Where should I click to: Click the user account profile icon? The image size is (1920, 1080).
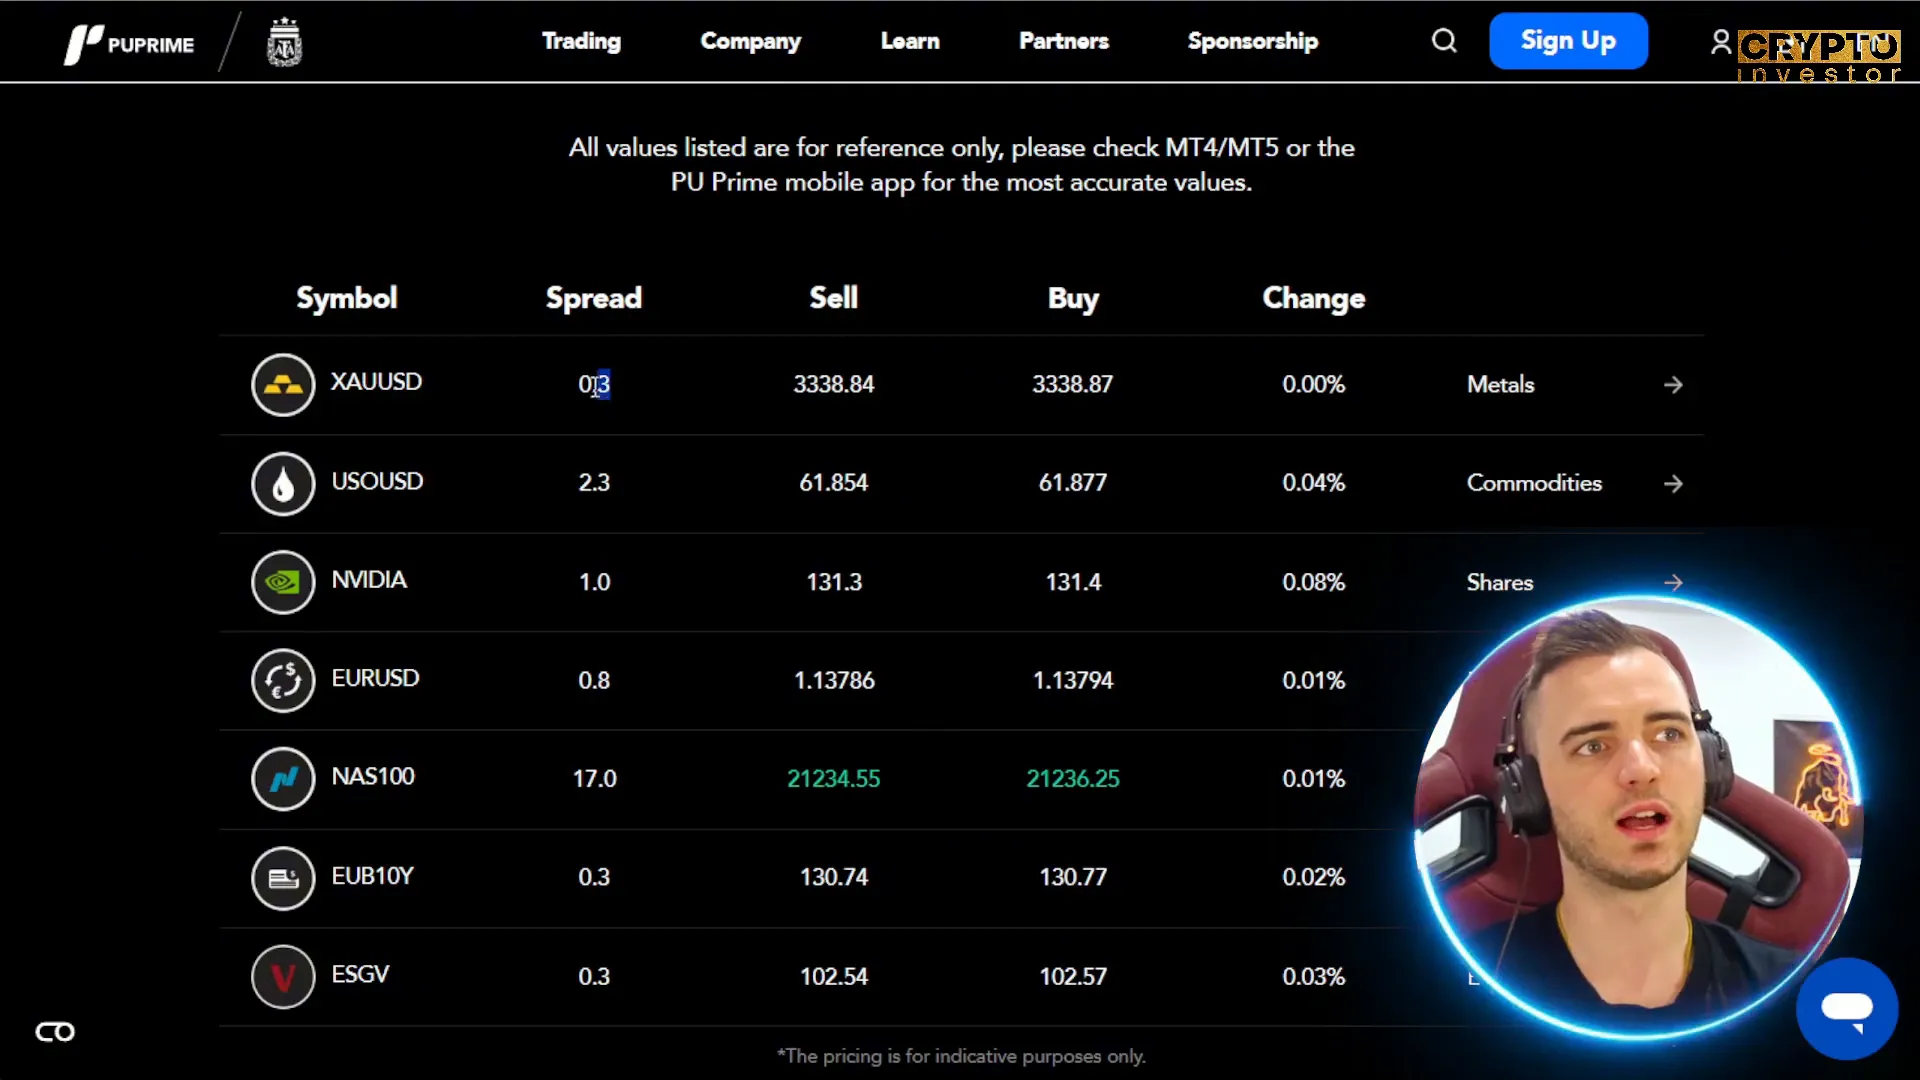pos(1720,41)
